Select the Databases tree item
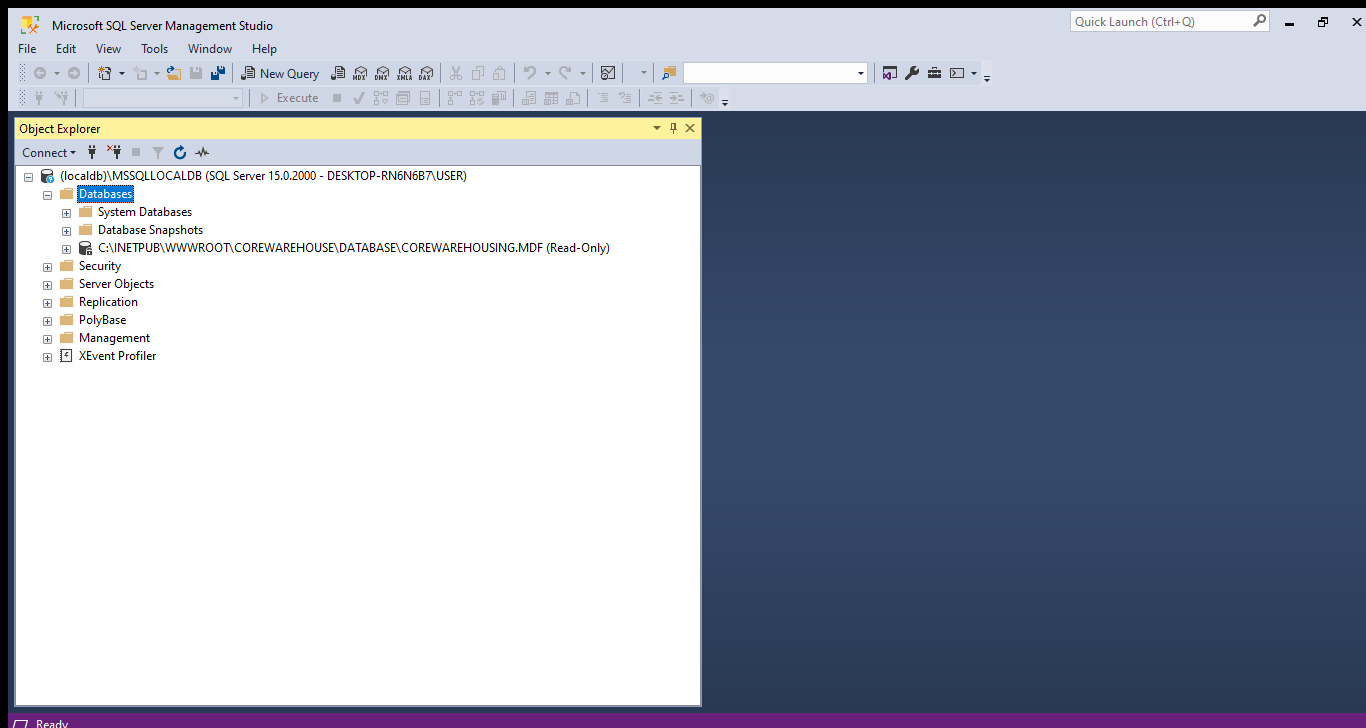The height and width of the screenshot is (728, 1366). [x=105, y=194]
